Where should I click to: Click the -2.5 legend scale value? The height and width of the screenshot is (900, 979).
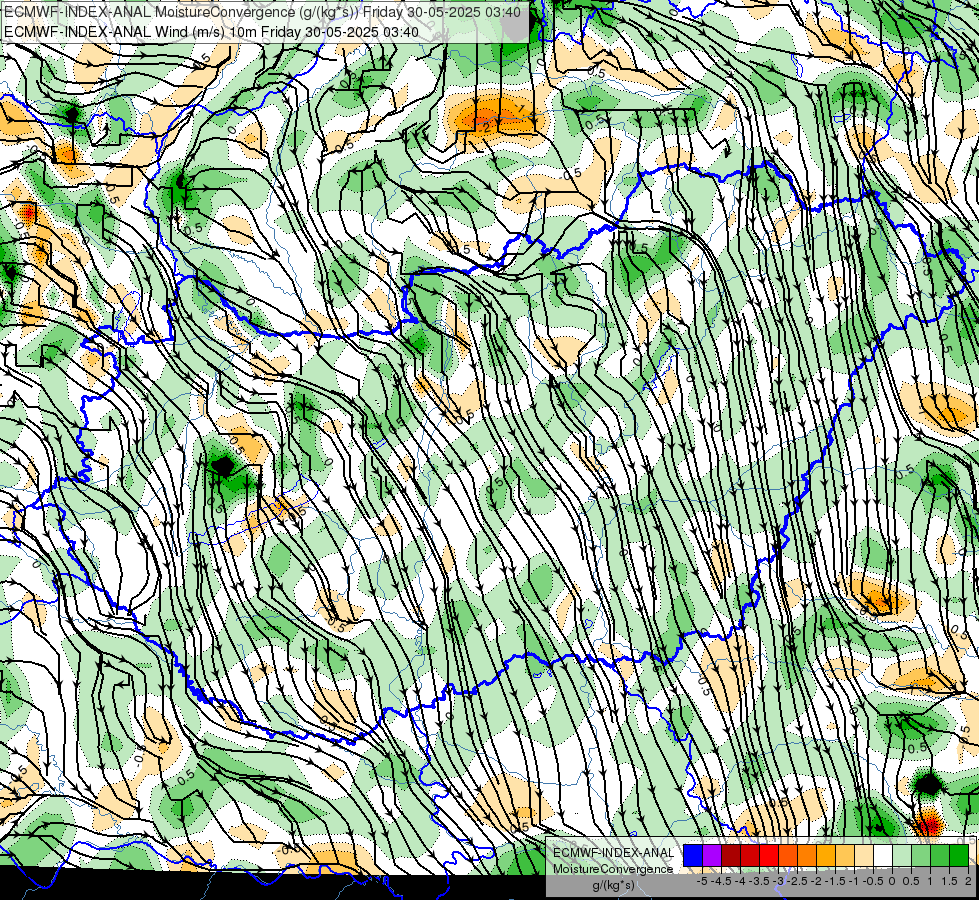tap(797, 881)
